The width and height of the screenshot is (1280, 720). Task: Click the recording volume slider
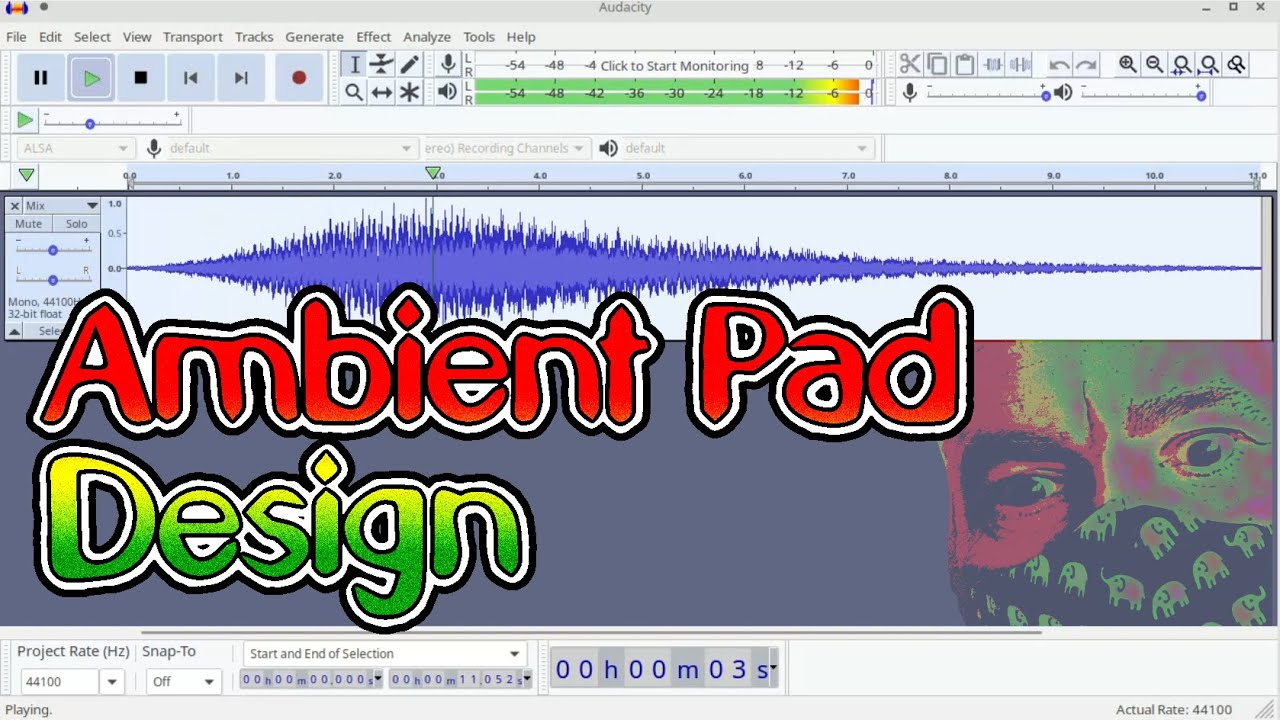pyautogui.click(x=988, y=94)
